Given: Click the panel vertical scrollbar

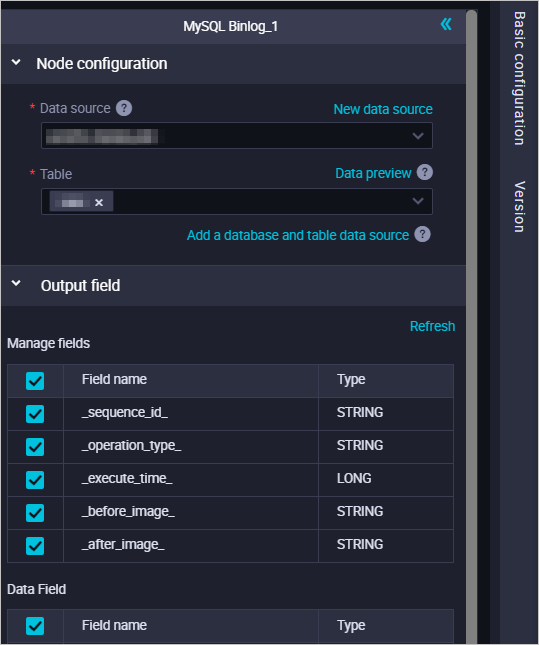Looking at the screenshot, I should pyautogui.click(x=472, y=327).
